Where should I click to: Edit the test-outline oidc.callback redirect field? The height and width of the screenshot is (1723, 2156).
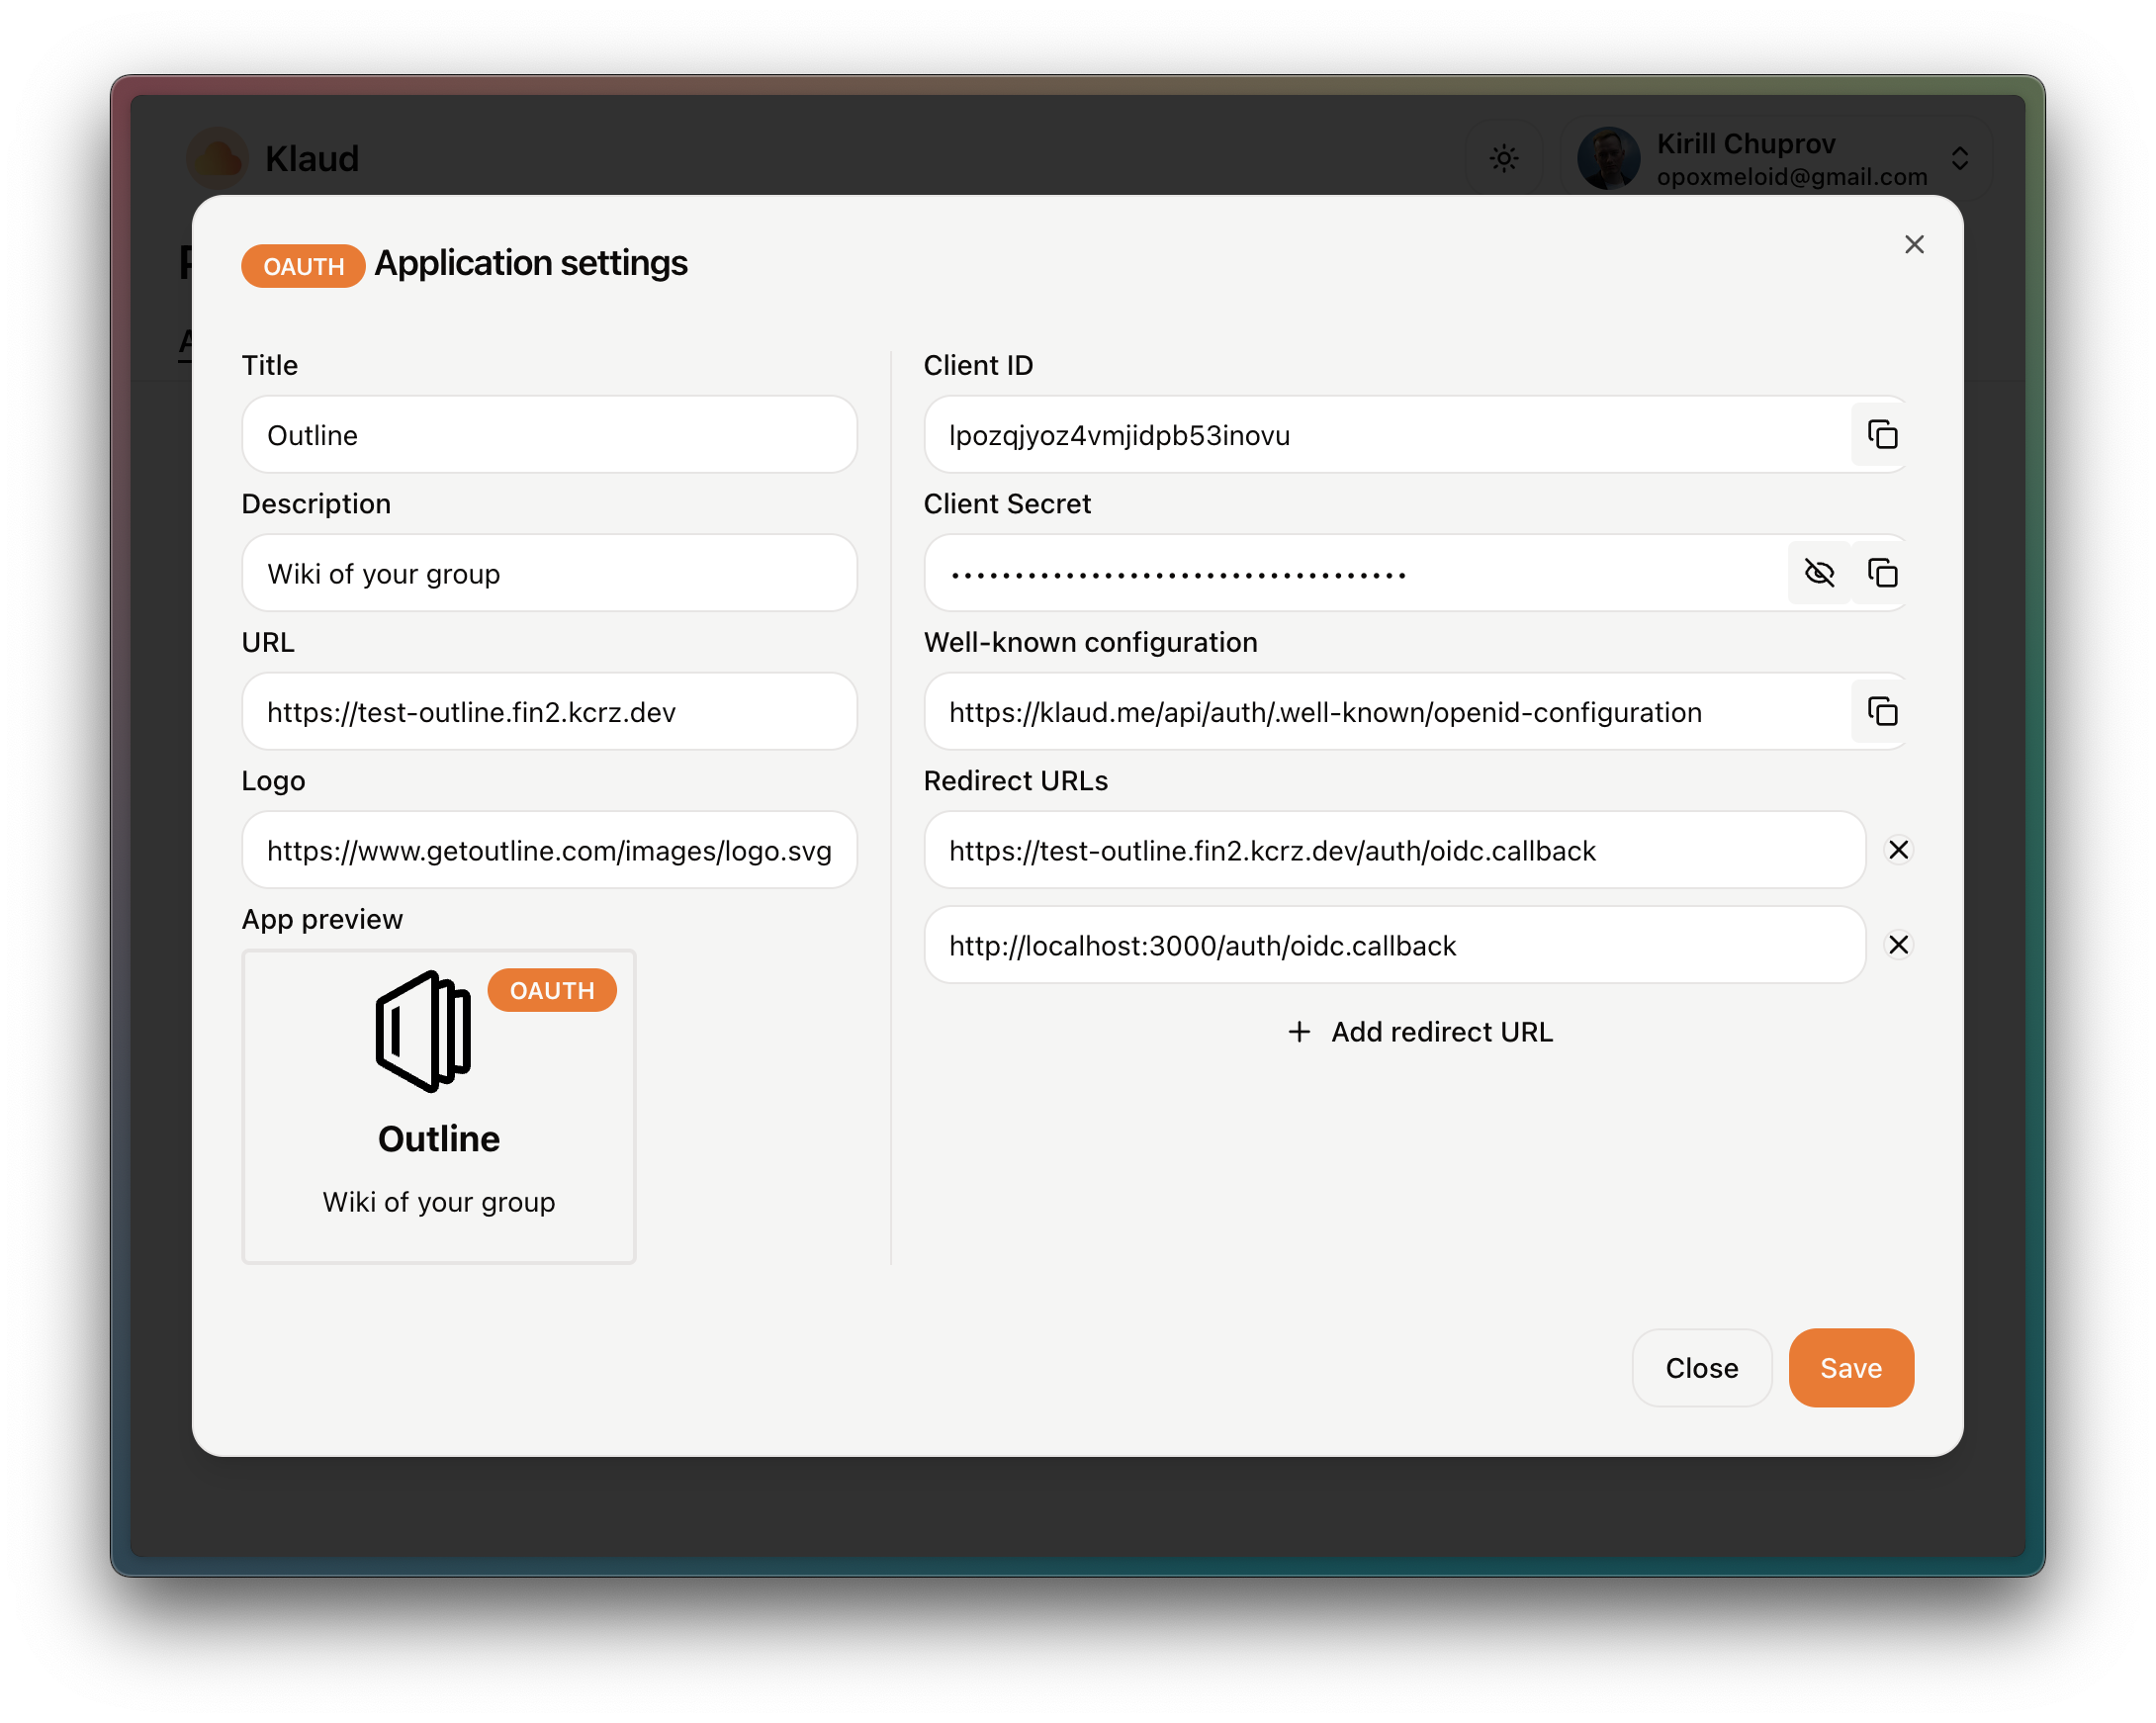coord(1395,850)
